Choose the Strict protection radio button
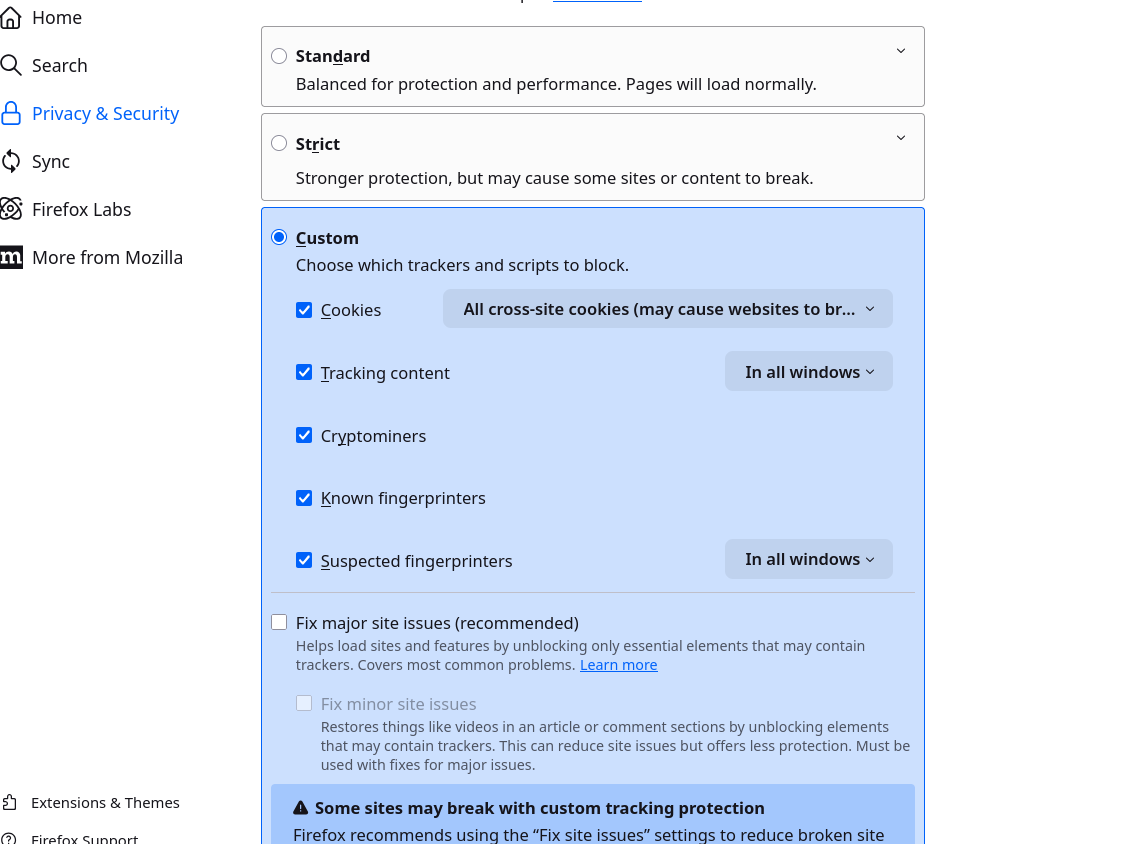 tap(279, 143)
